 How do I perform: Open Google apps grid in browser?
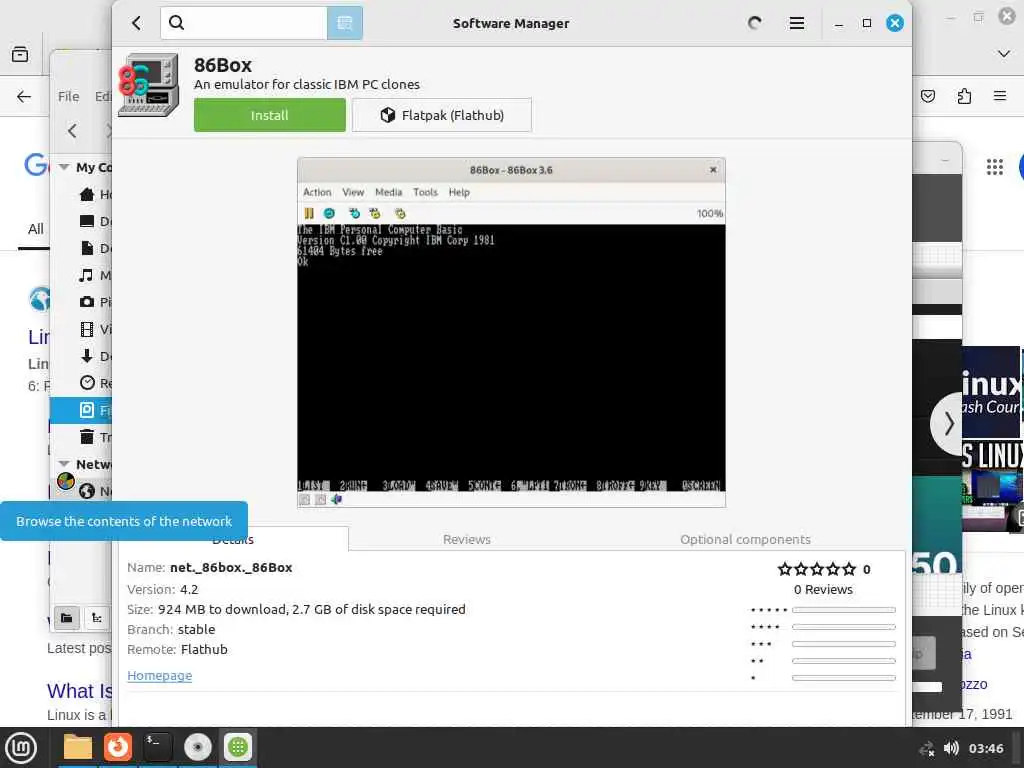click(x=995, y=167)
